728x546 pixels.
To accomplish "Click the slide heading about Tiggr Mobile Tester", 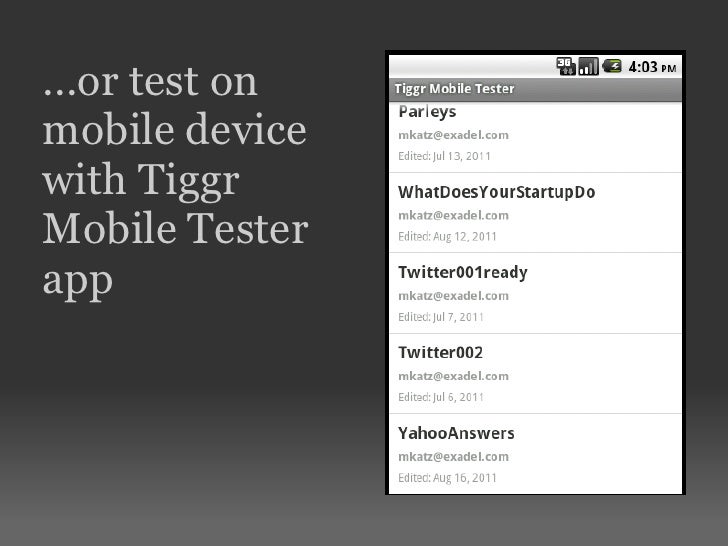I will (x=176, y=182).
